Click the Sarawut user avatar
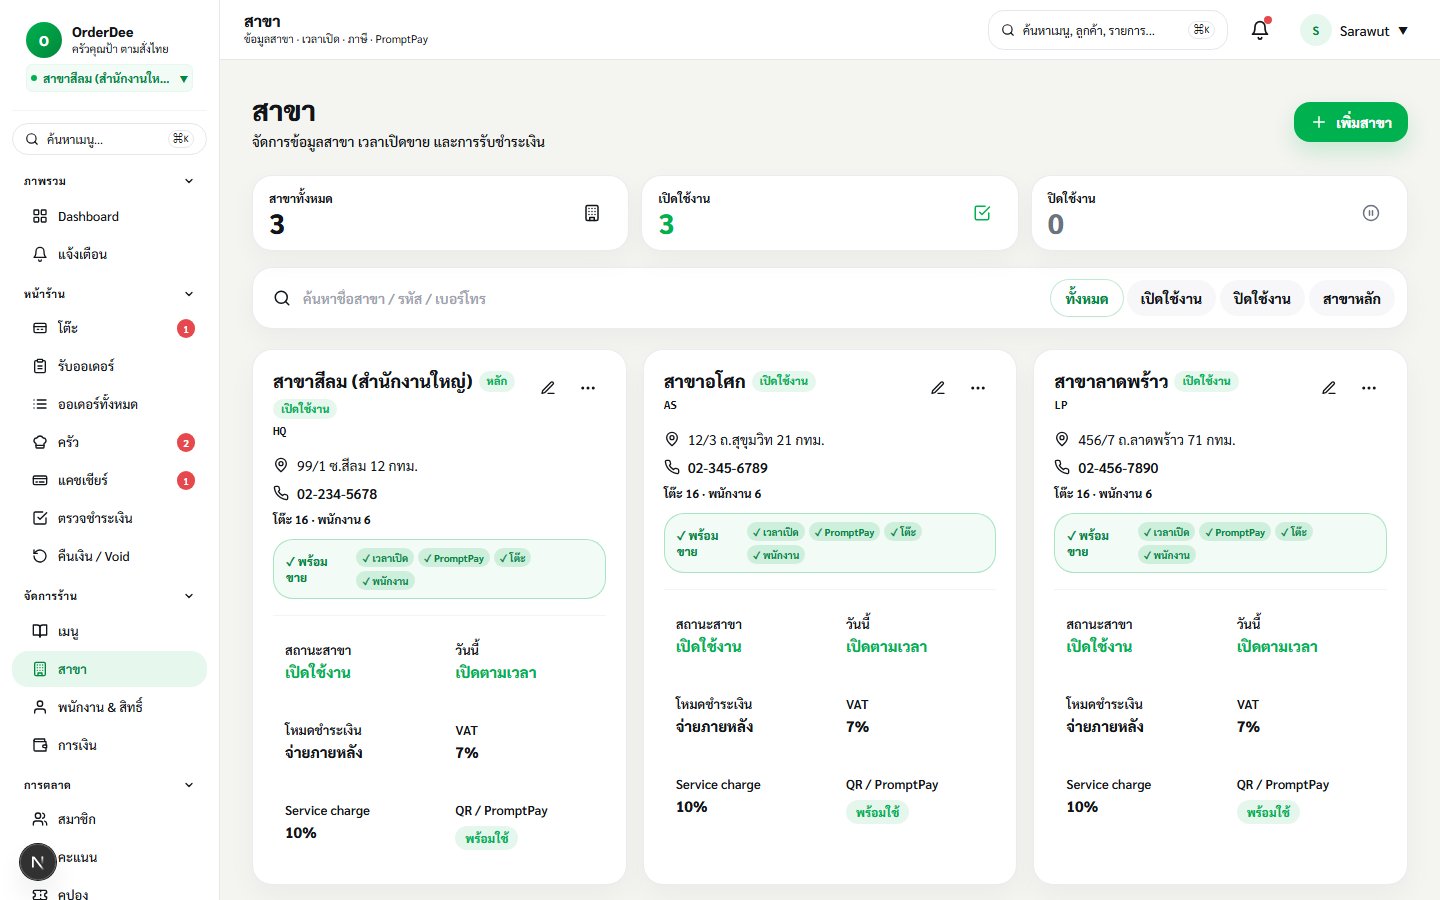This screenshot has width=1440, height=900. click(x=1315, y=30)
